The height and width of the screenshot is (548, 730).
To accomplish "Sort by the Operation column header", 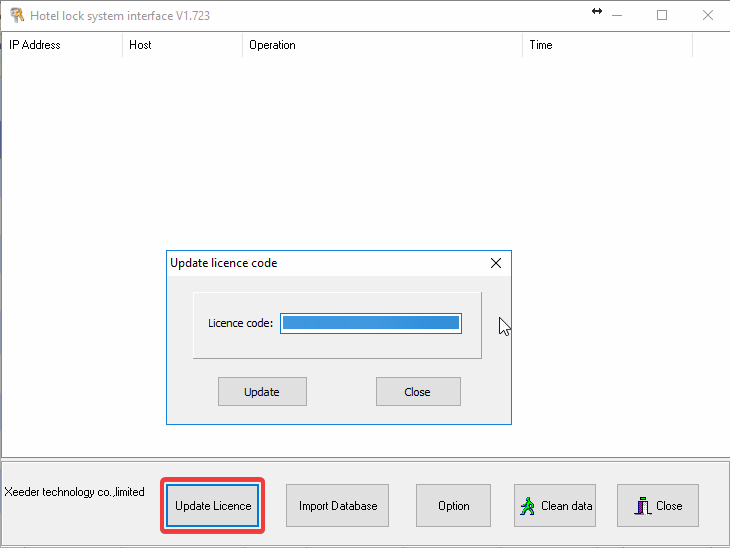I will tap(383, 45).
